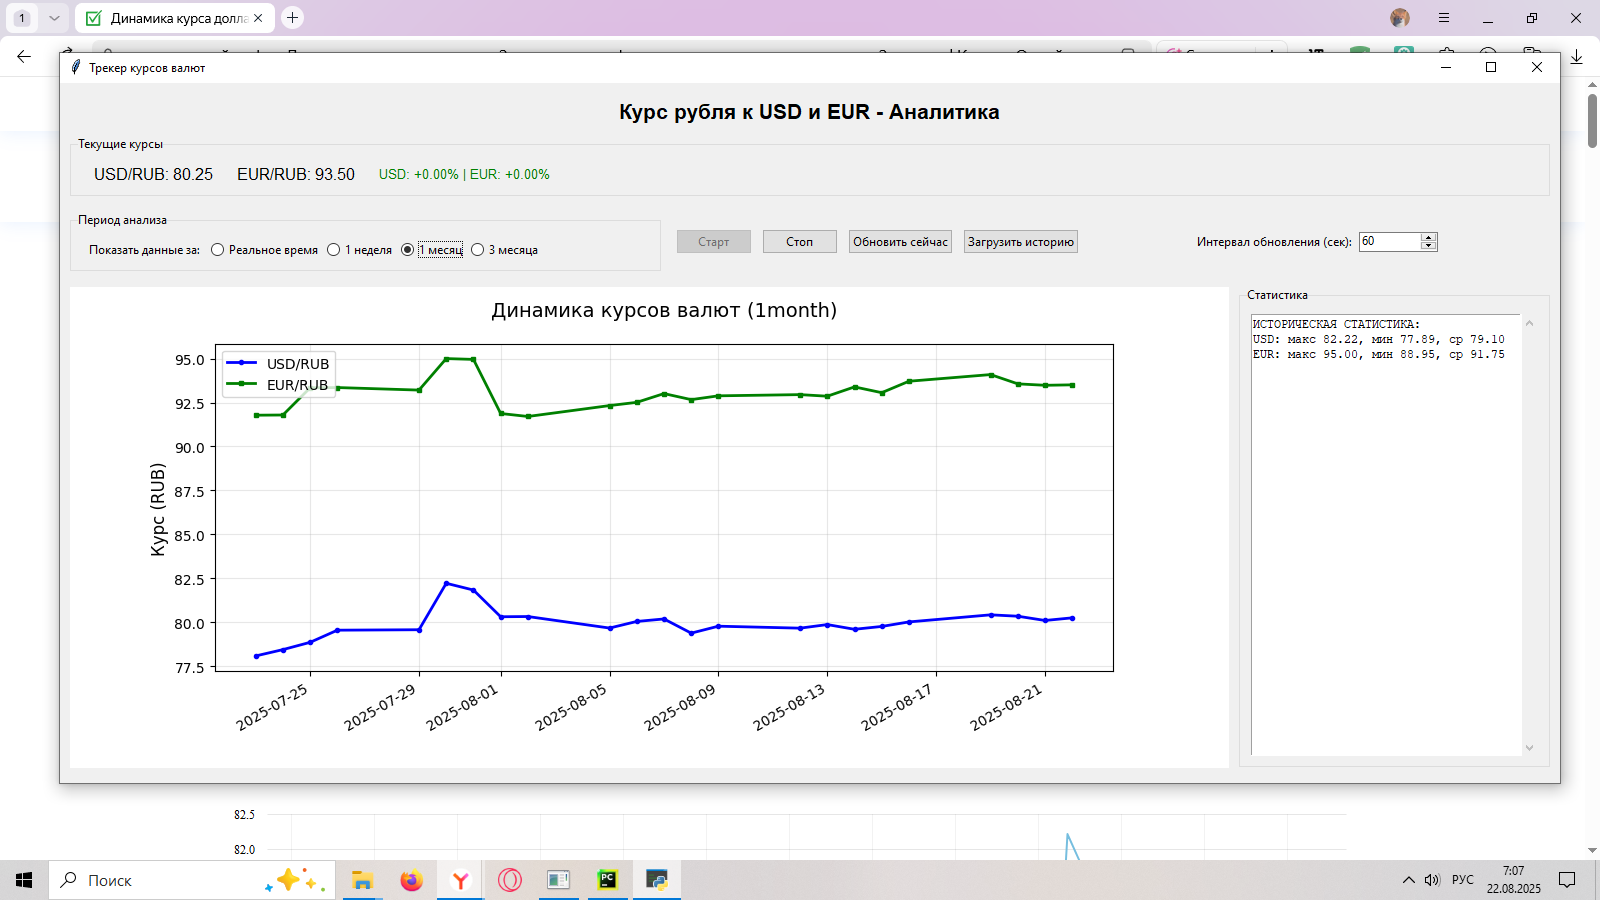
Task: Click the Tk feather icon in window title
Action: [76, 67]
